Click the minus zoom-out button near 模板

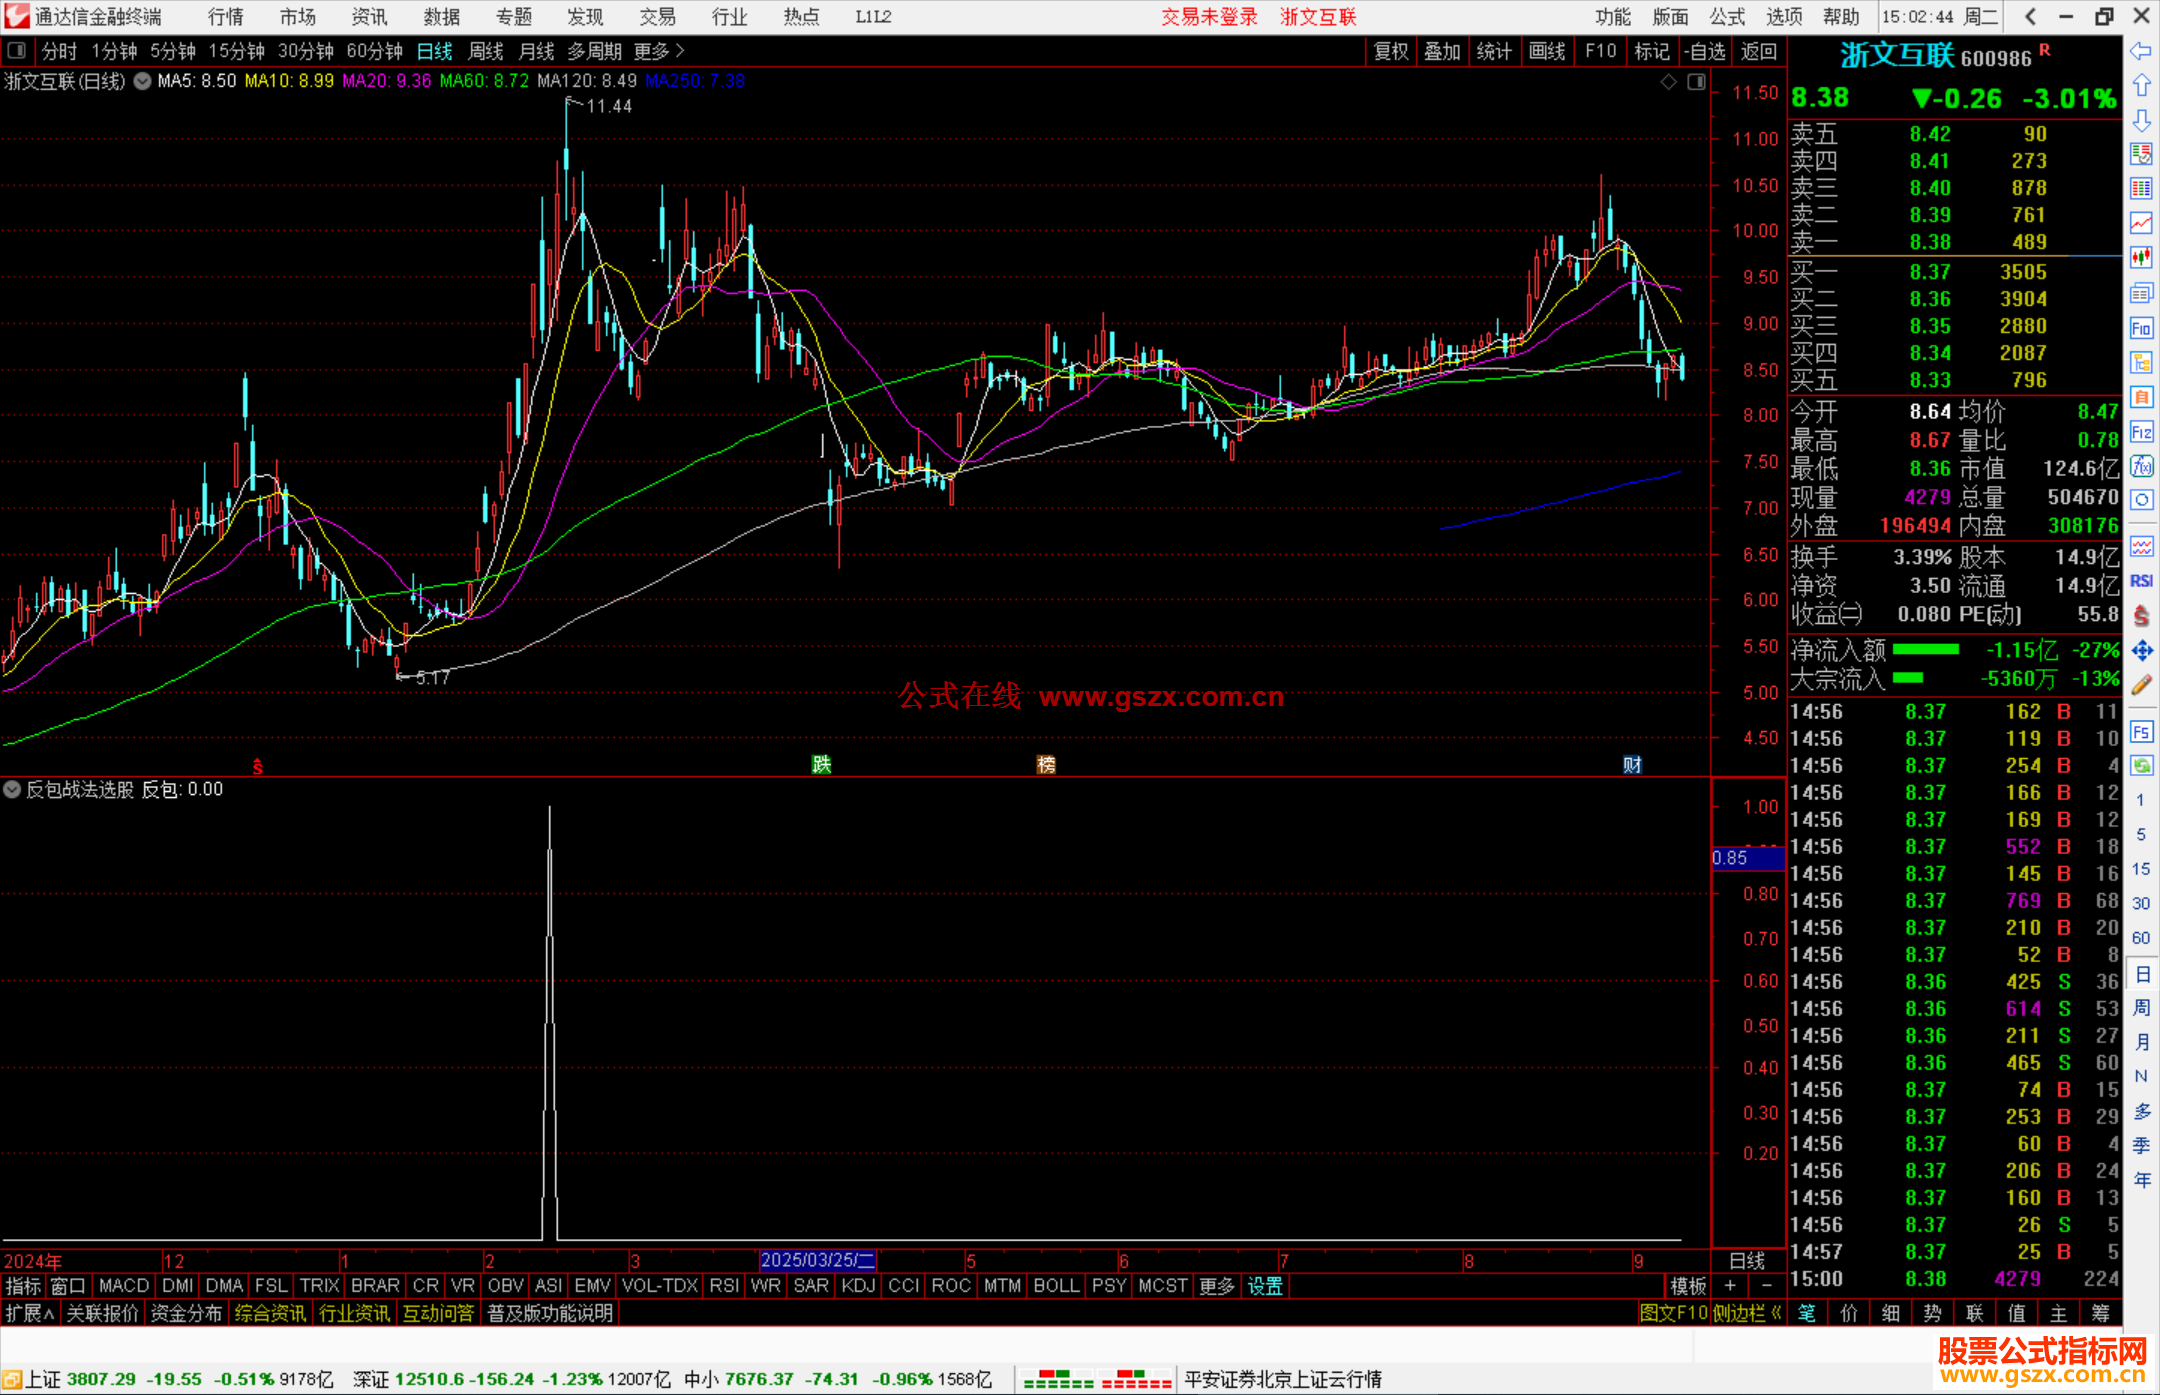tap(1767, 1286)
